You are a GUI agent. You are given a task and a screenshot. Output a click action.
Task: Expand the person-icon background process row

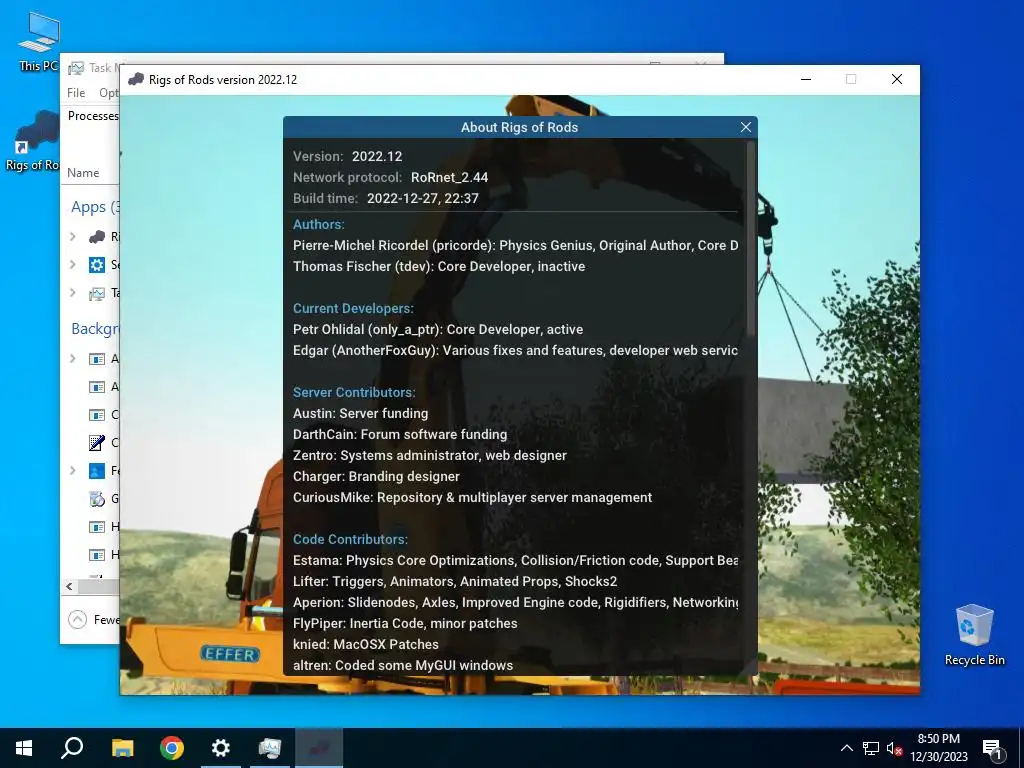72,470
